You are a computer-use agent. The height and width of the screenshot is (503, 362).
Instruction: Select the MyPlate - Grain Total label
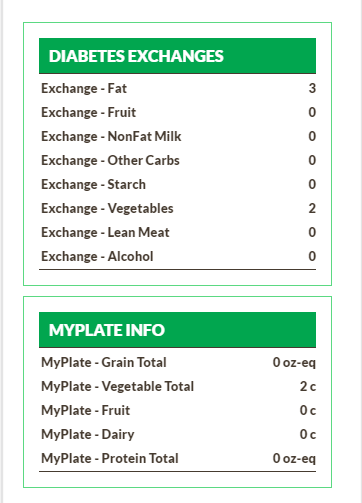pos(104,363)
